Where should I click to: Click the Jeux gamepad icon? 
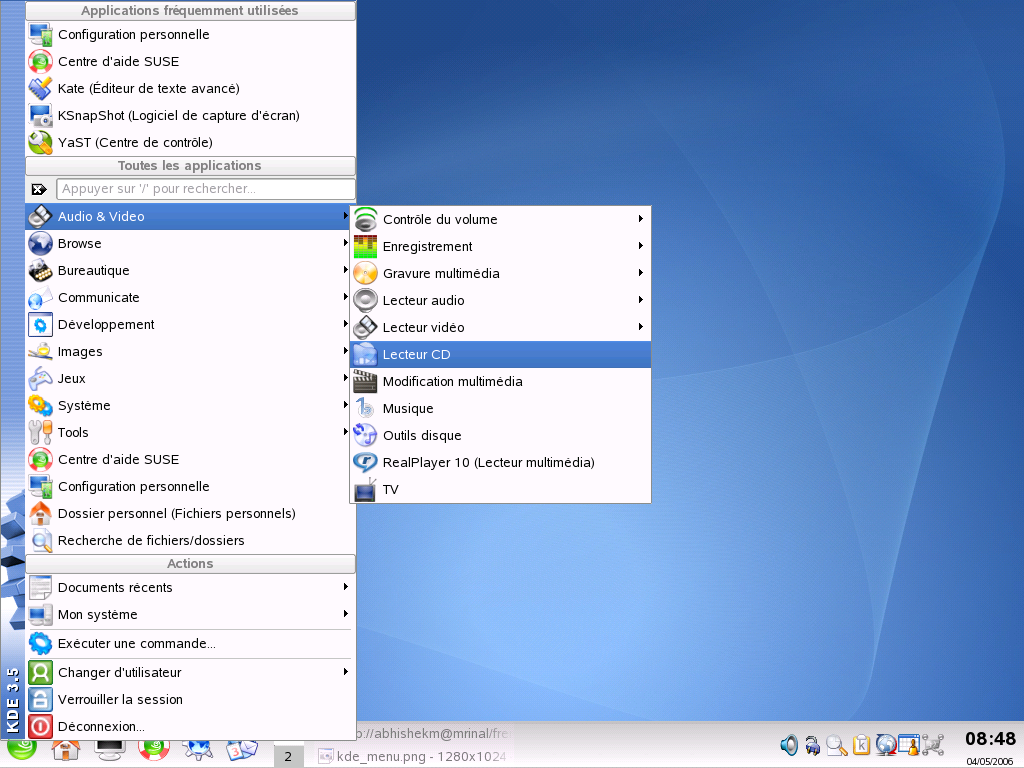(40, 379)
